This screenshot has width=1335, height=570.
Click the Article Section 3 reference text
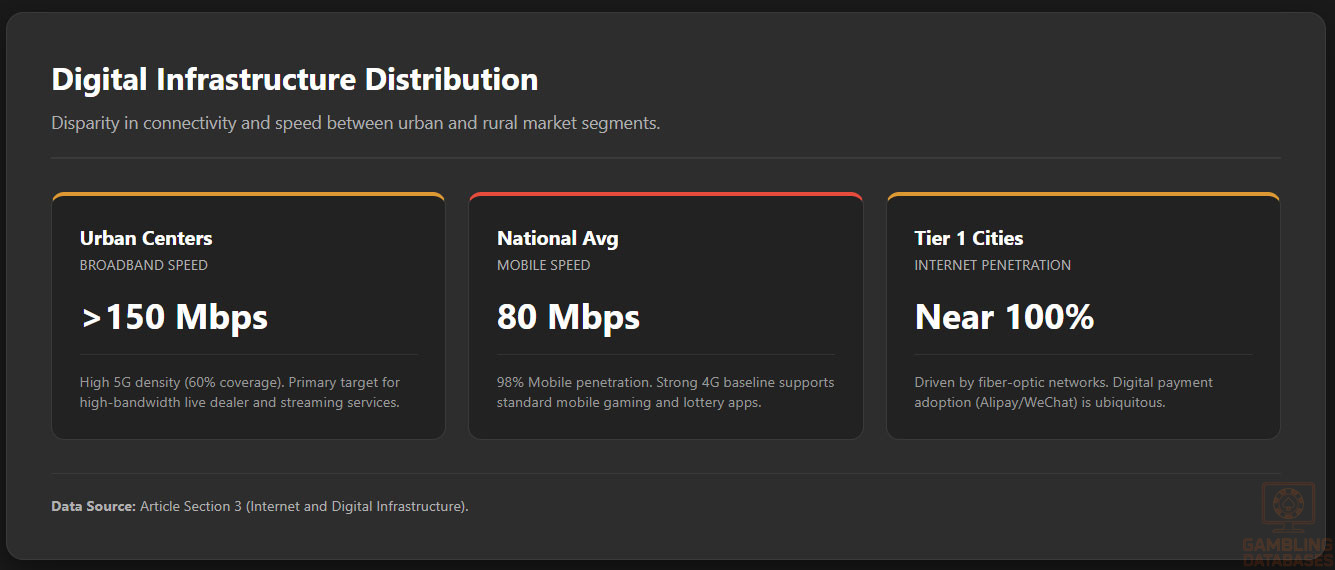pos(304,507)
